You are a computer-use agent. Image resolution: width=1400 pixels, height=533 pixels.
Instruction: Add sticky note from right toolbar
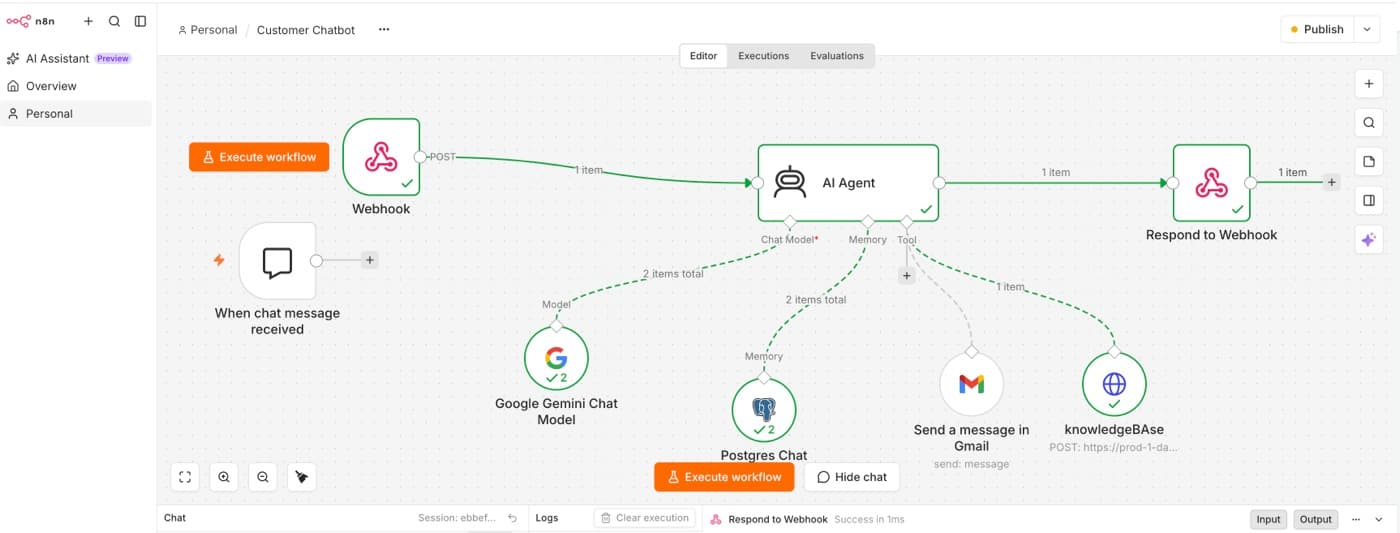pos(1369,161)
